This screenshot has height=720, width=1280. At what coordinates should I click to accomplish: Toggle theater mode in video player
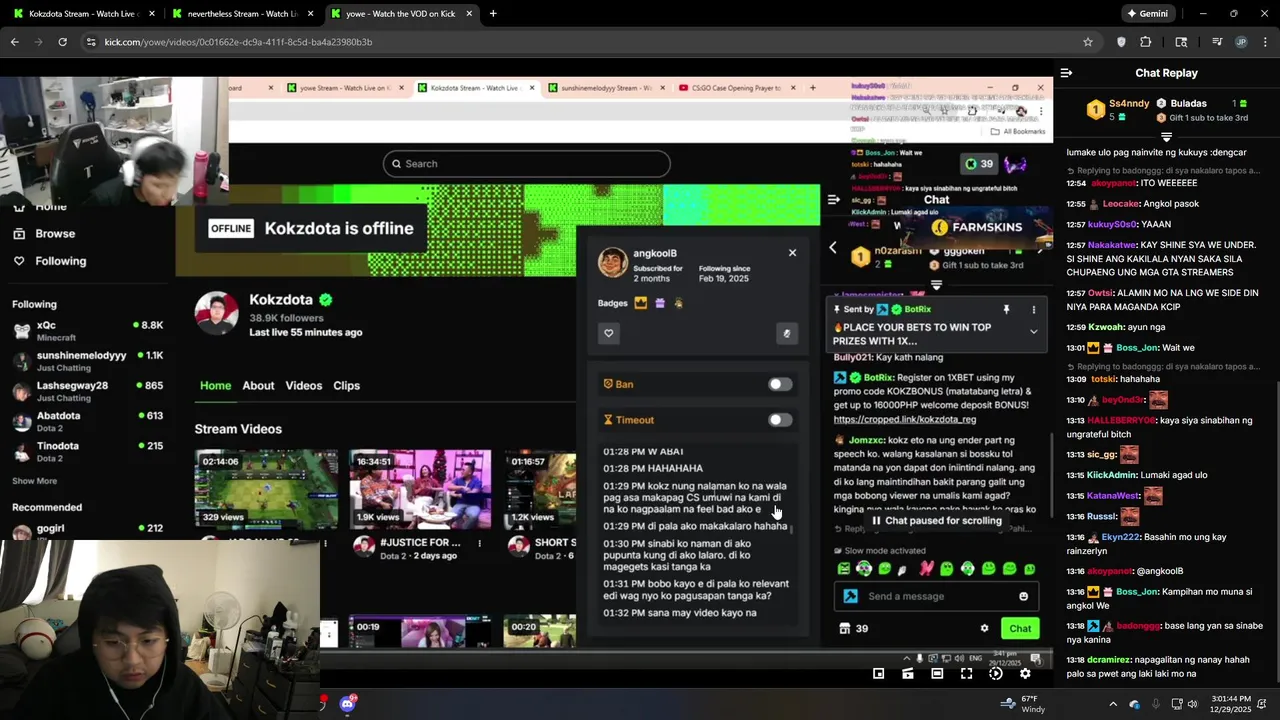[937, 674]
